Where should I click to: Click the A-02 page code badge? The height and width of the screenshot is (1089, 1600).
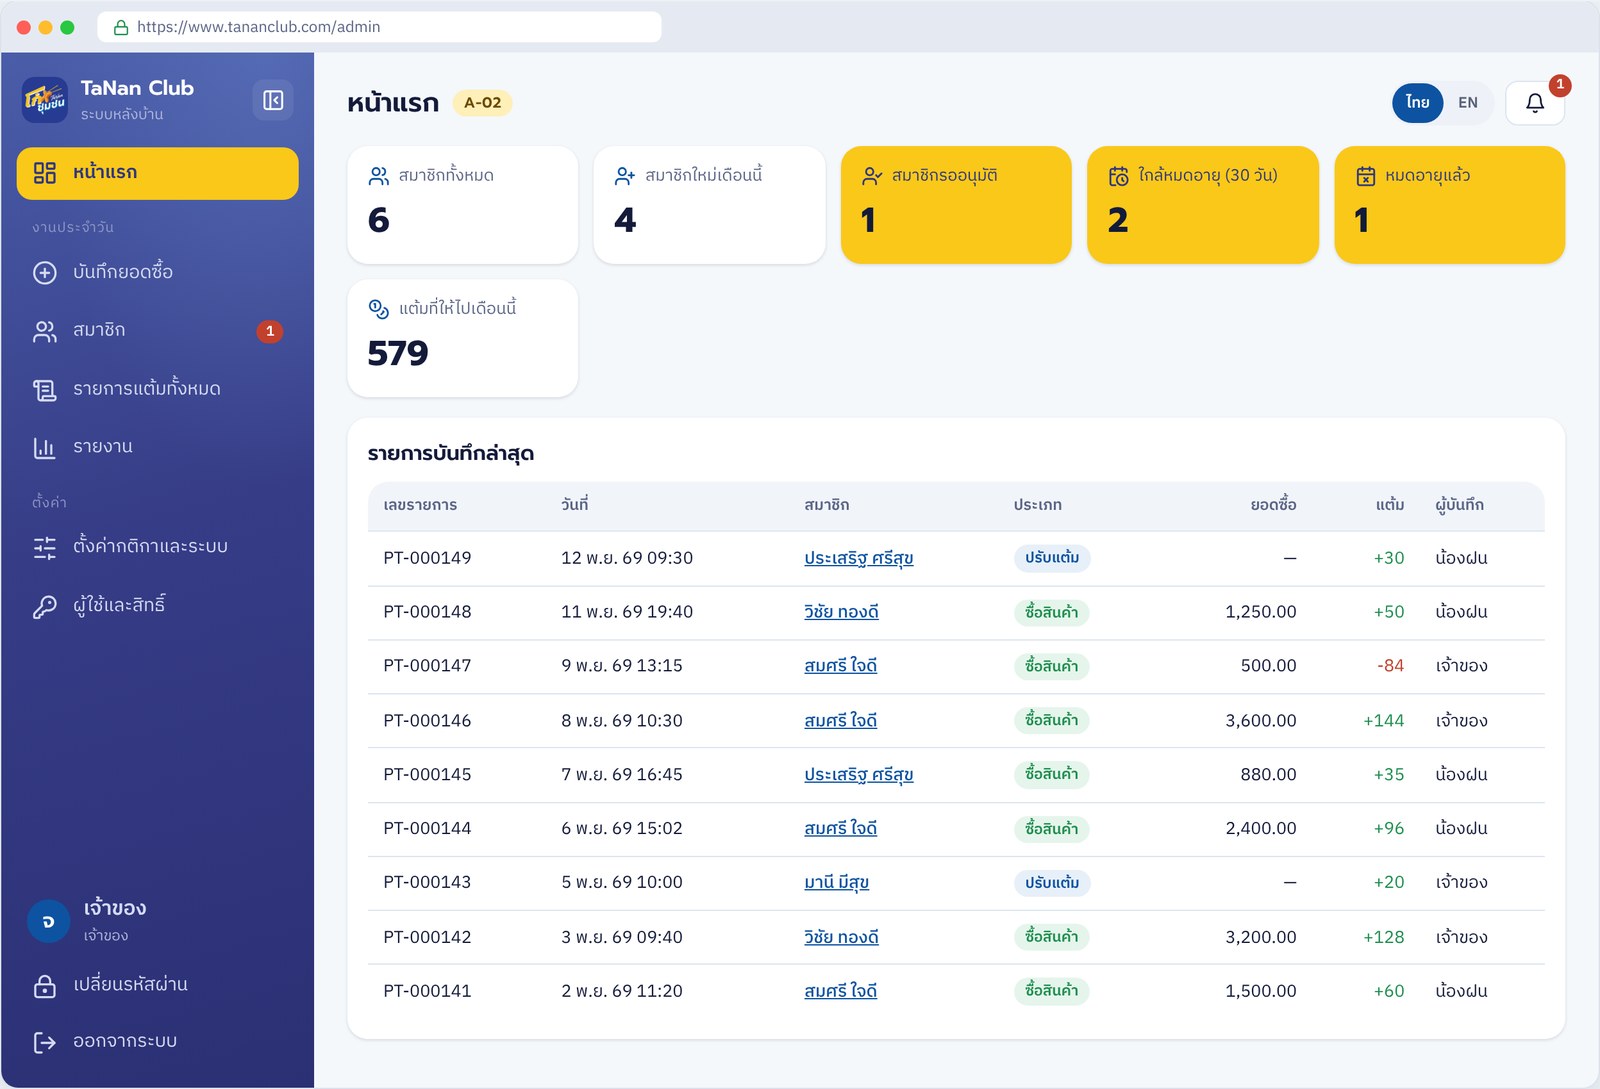[482, 103]
